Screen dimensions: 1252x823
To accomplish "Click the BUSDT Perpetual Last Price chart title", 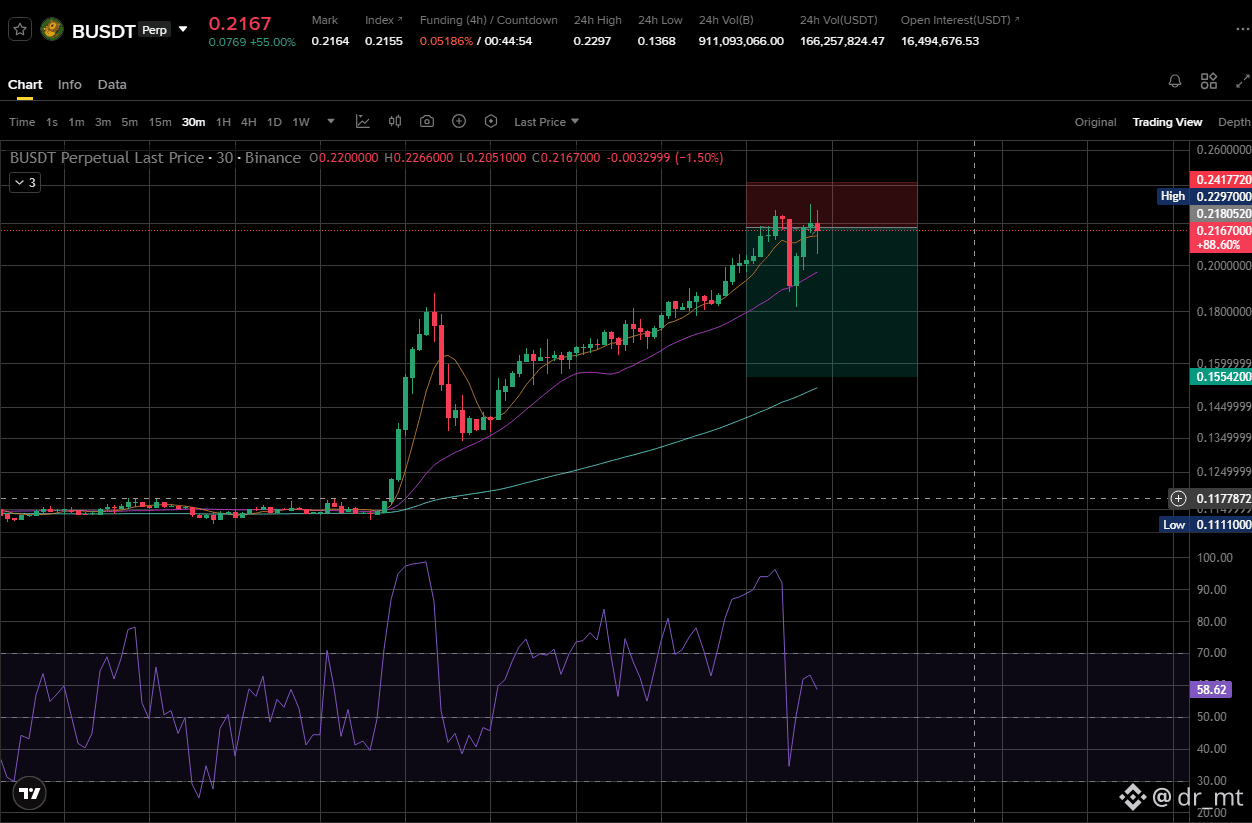I will click(x=155, y=158).
